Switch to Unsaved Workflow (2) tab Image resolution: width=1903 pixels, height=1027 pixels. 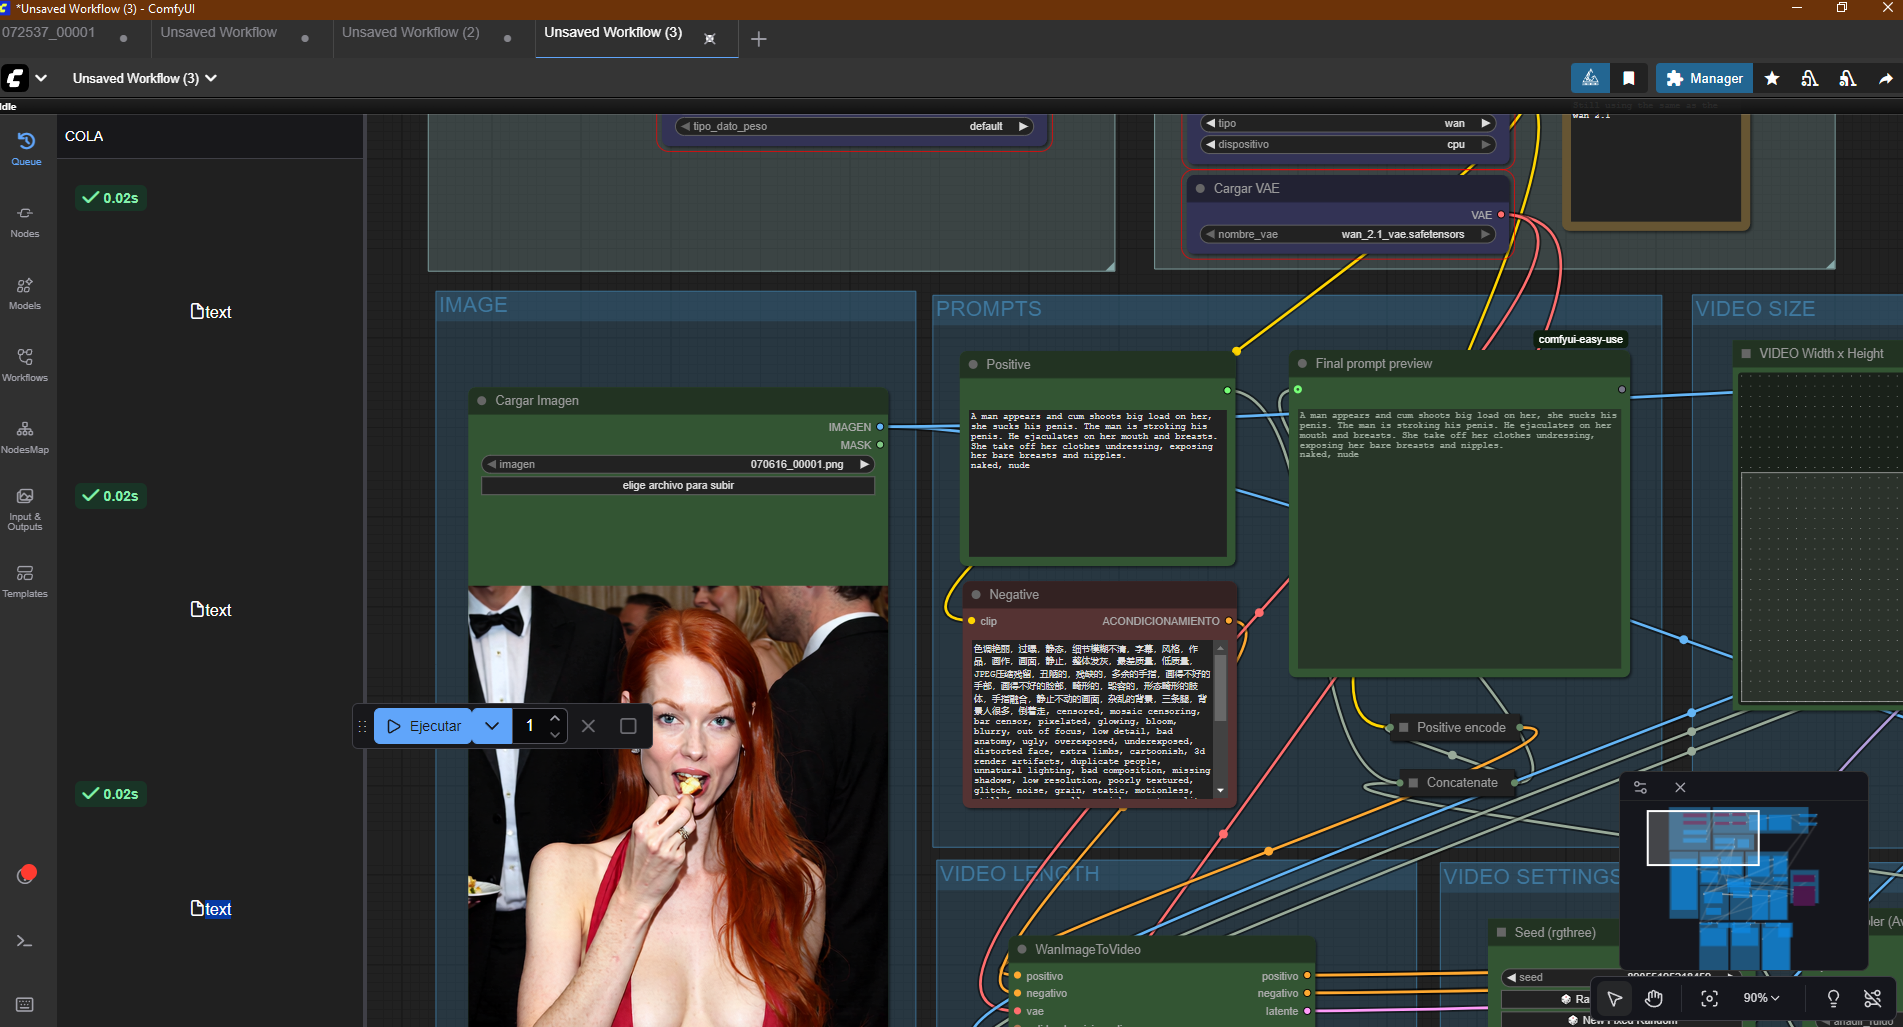[410, 32]
